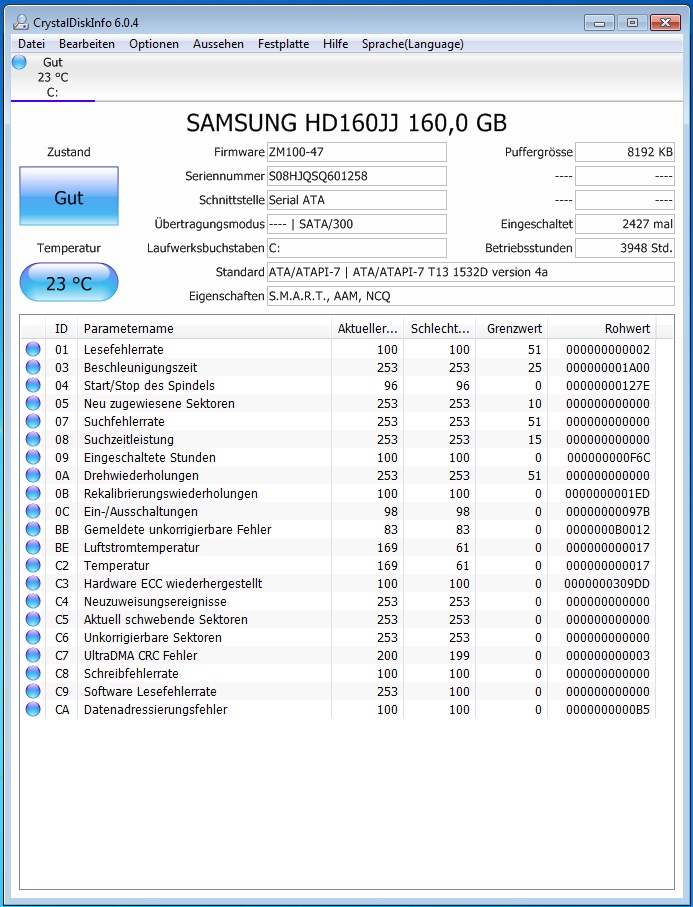Click status orb for Eingeschaltete Stunden row
The width and height of the screenshot is (693, 907).
click(x=33, y=457)
